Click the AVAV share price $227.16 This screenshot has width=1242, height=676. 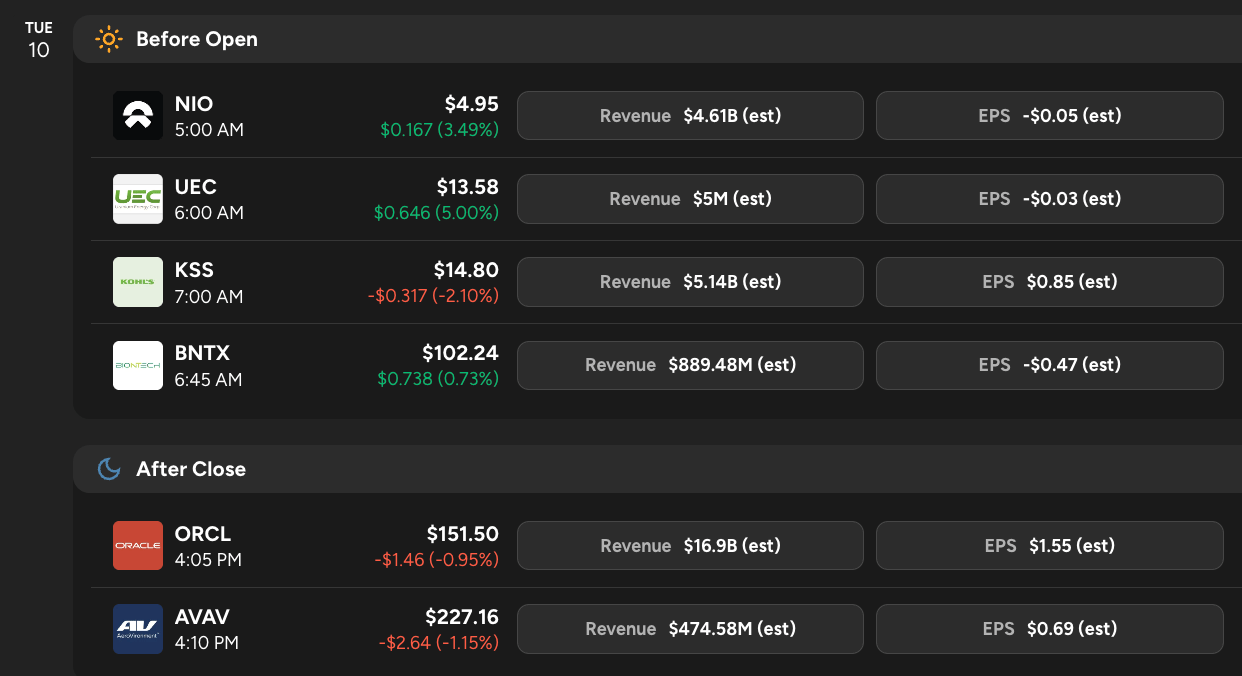pos(461,617)
